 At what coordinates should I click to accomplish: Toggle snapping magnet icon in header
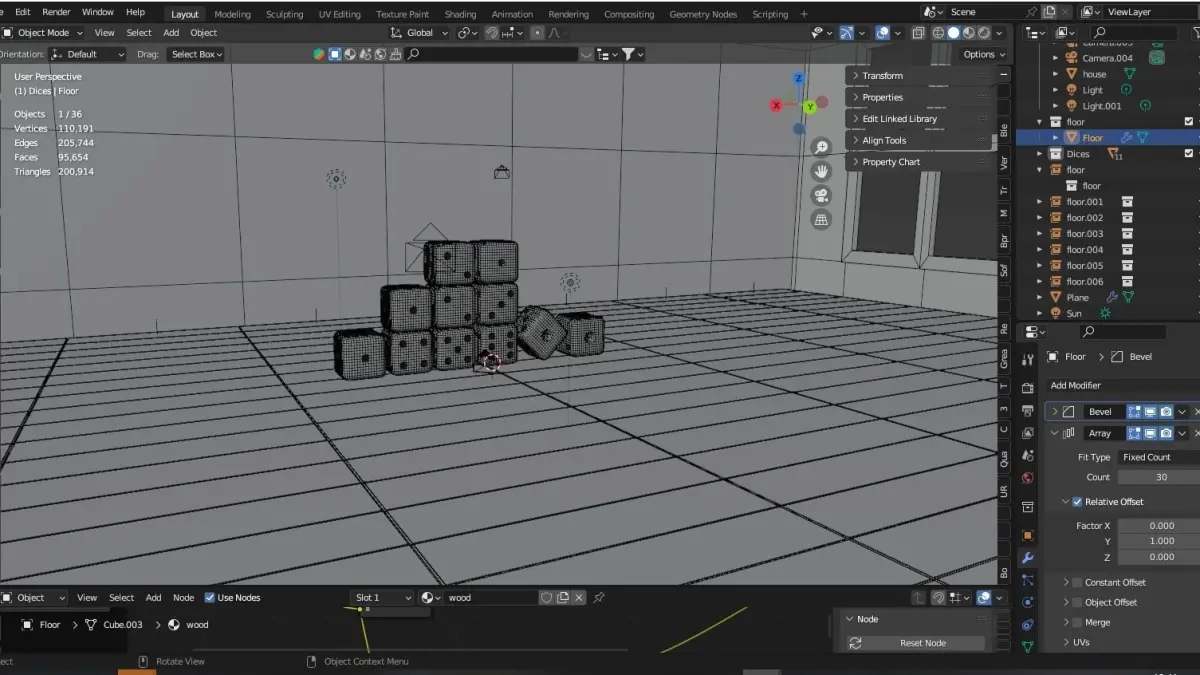coord(491,33)
